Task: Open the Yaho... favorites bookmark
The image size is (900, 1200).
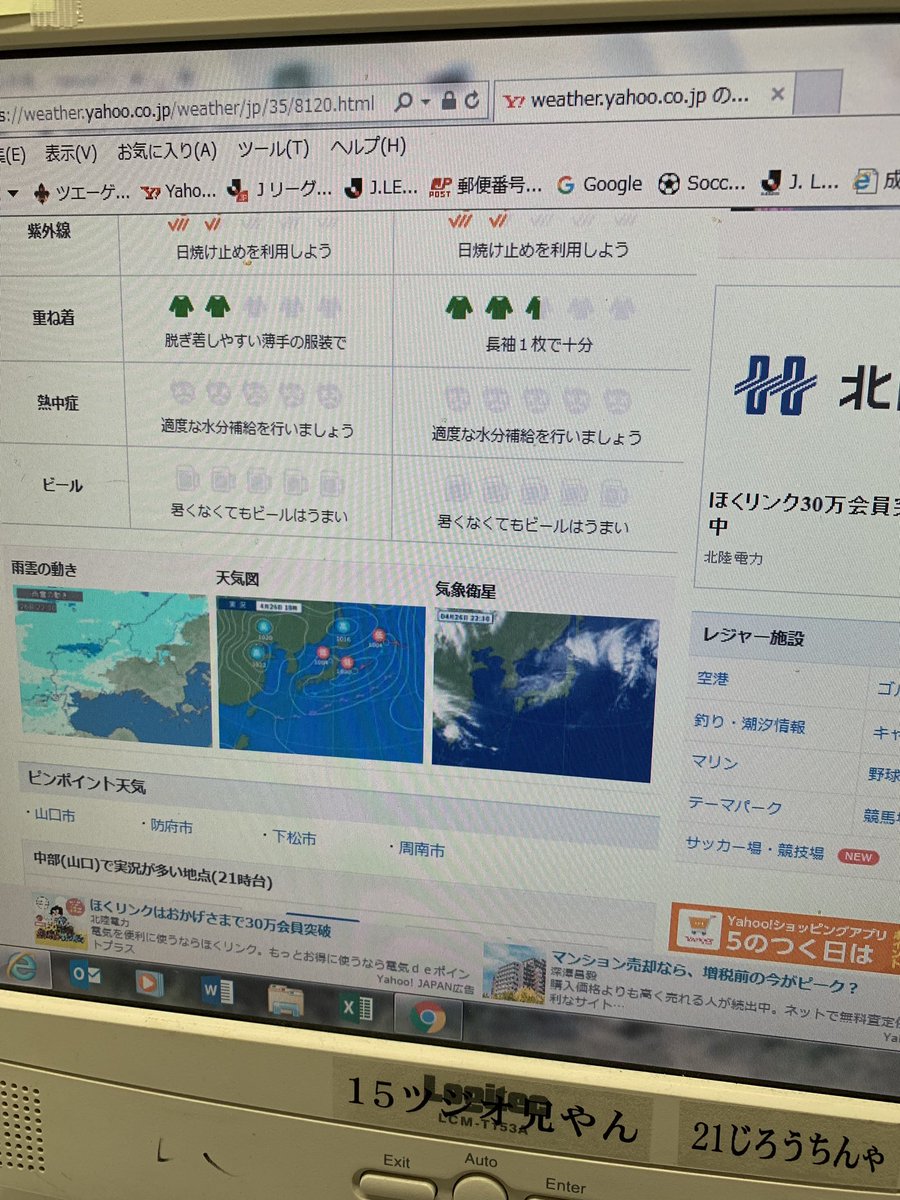Action: 178,190
